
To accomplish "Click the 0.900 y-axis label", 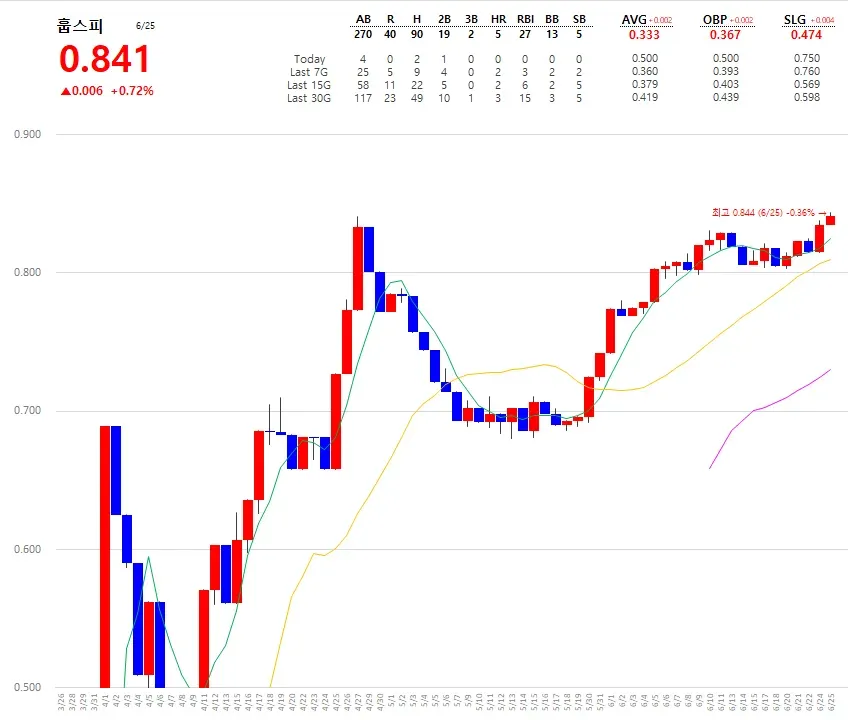I will pyautogui.click(x=28, y=134).
